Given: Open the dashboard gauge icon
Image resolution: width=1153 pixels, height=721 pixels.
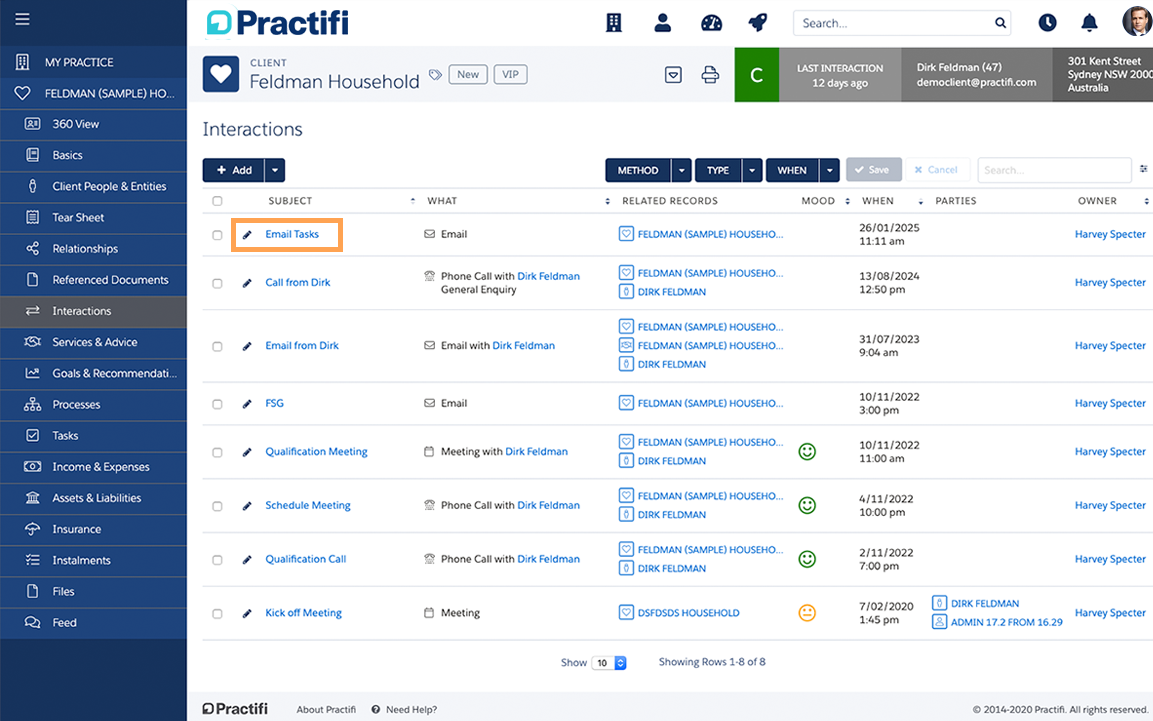Looking at the screenshot, I should coord(711,23).
